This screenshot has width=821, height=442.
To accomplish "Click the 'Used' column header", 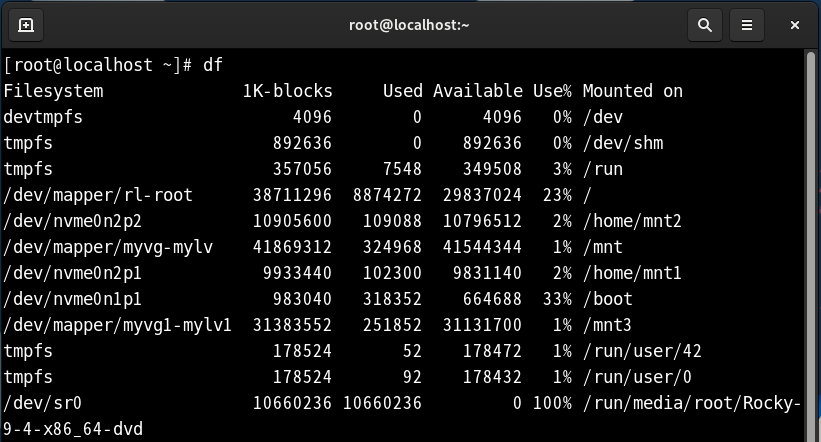I will point(403,91).
